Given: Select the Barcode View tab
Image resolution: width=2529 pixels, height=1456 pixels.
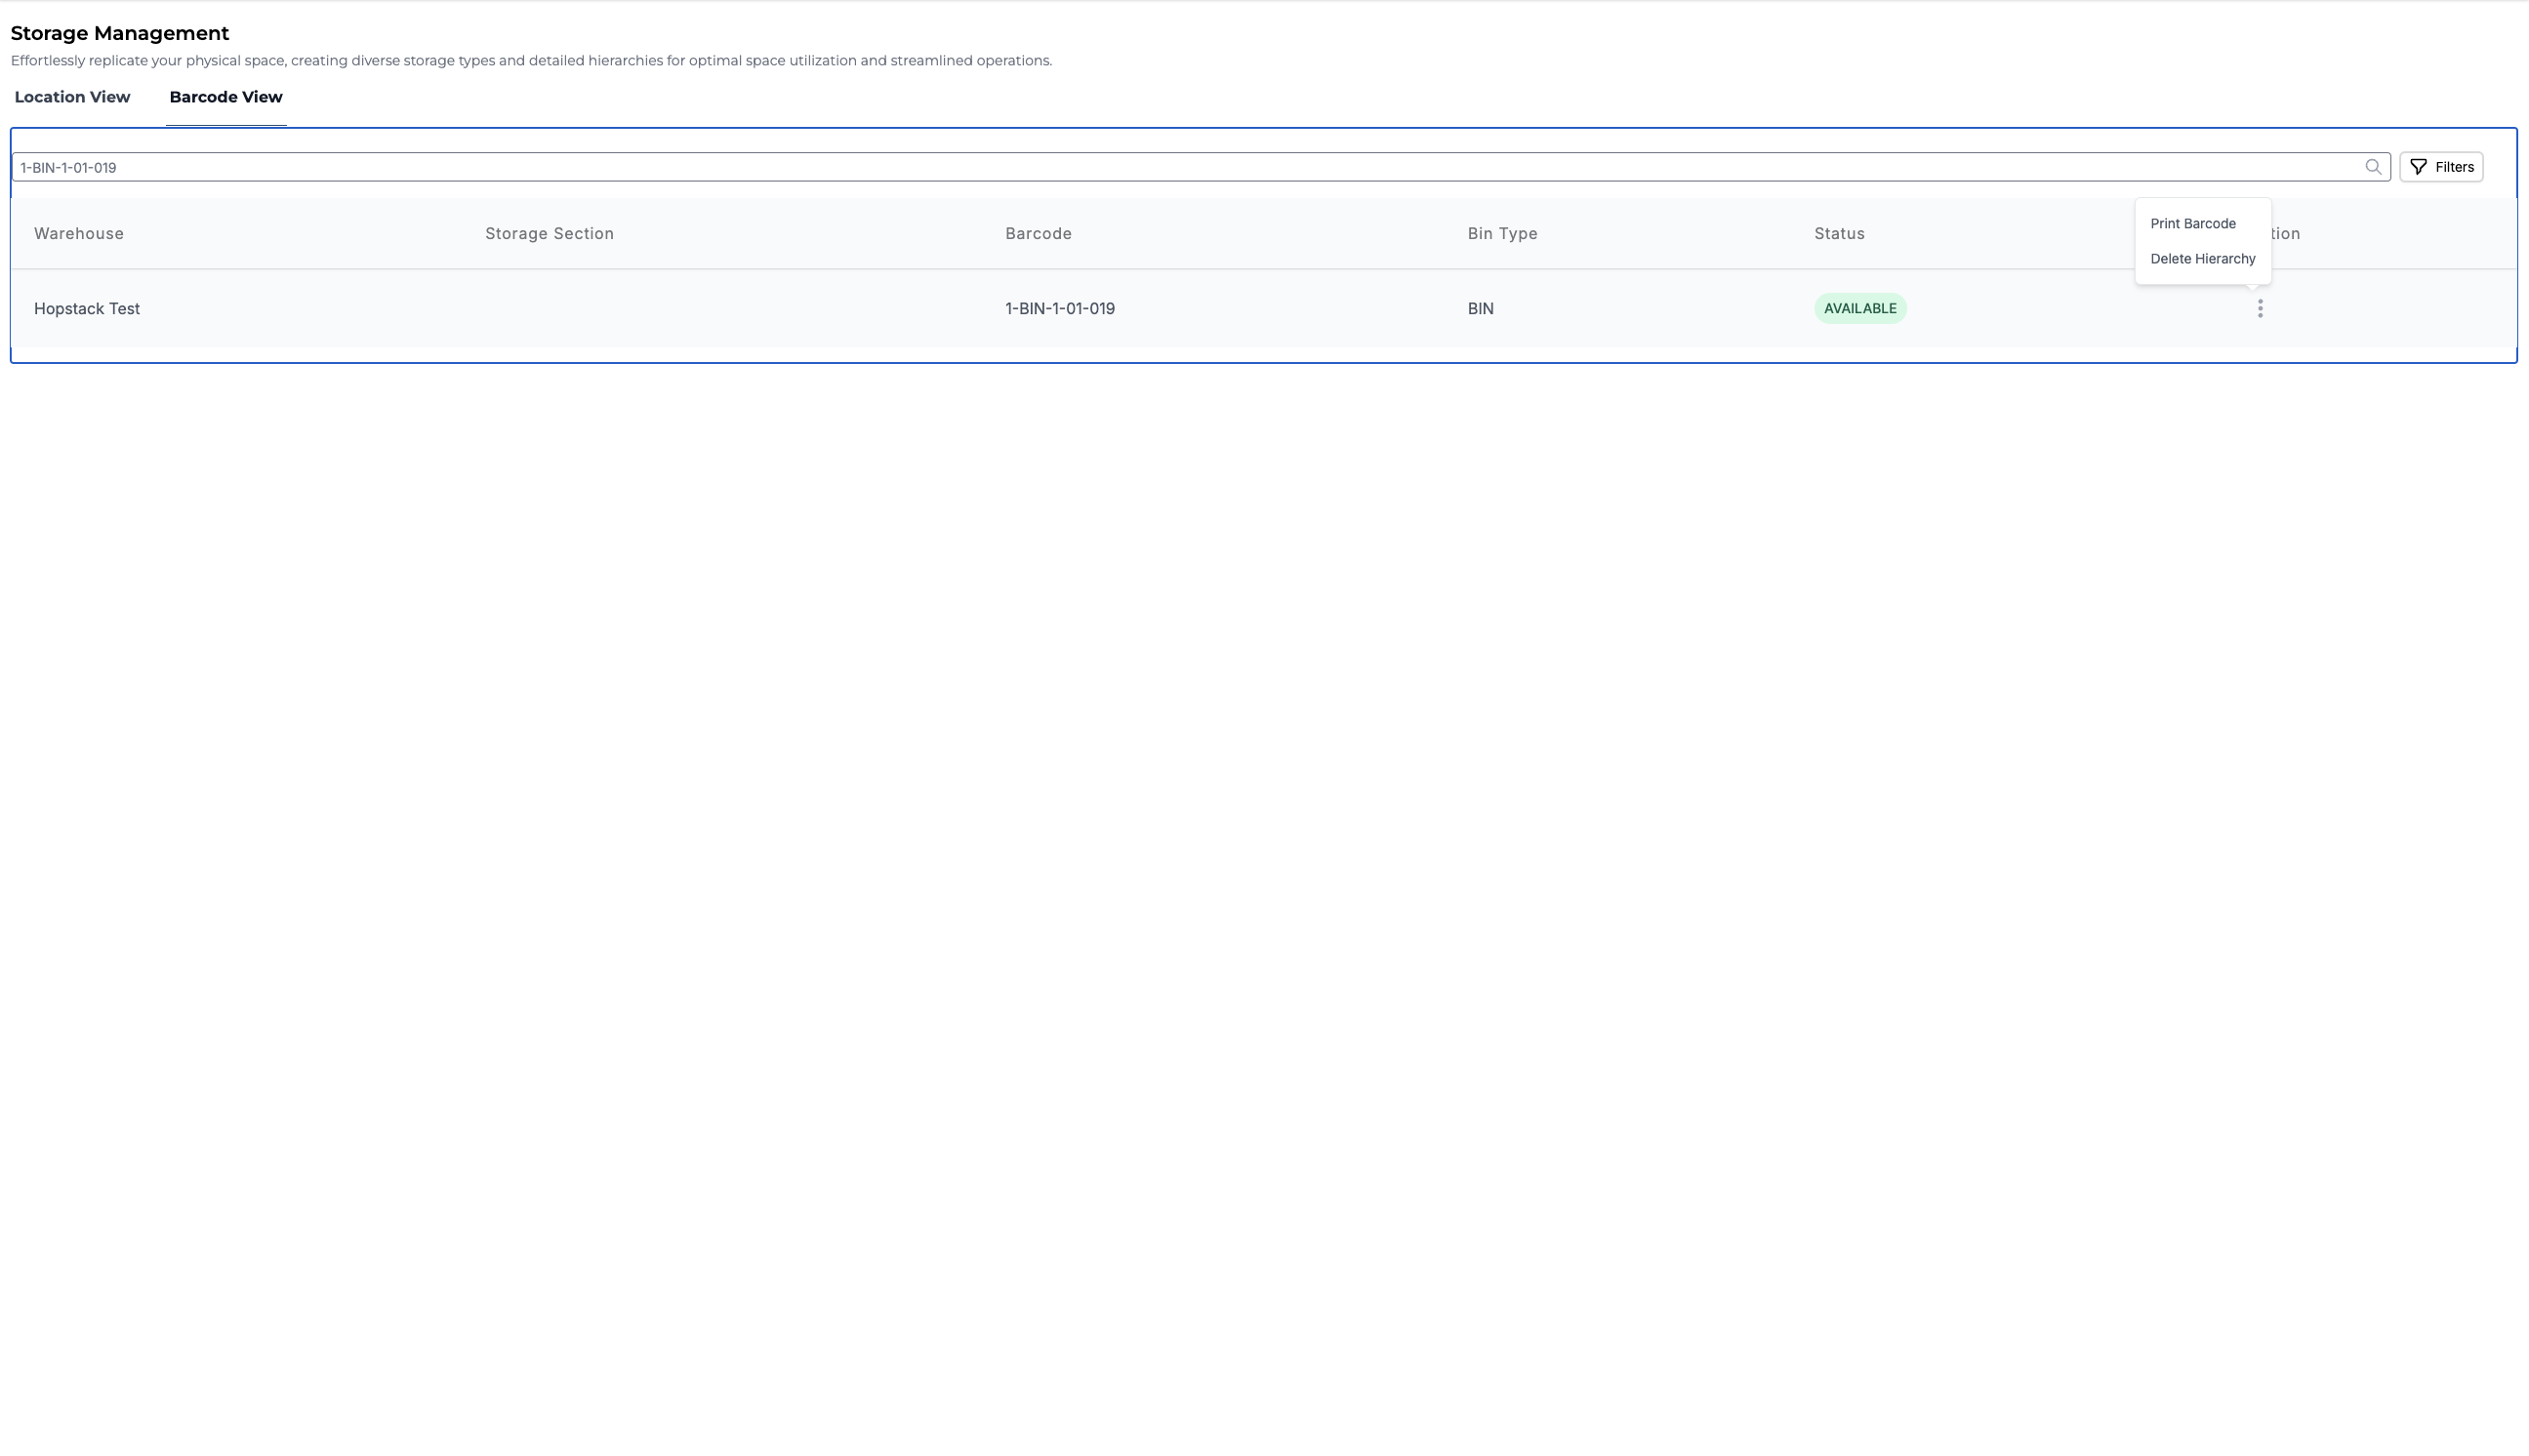Looking at the screenshot, I should tap(226, 97).
